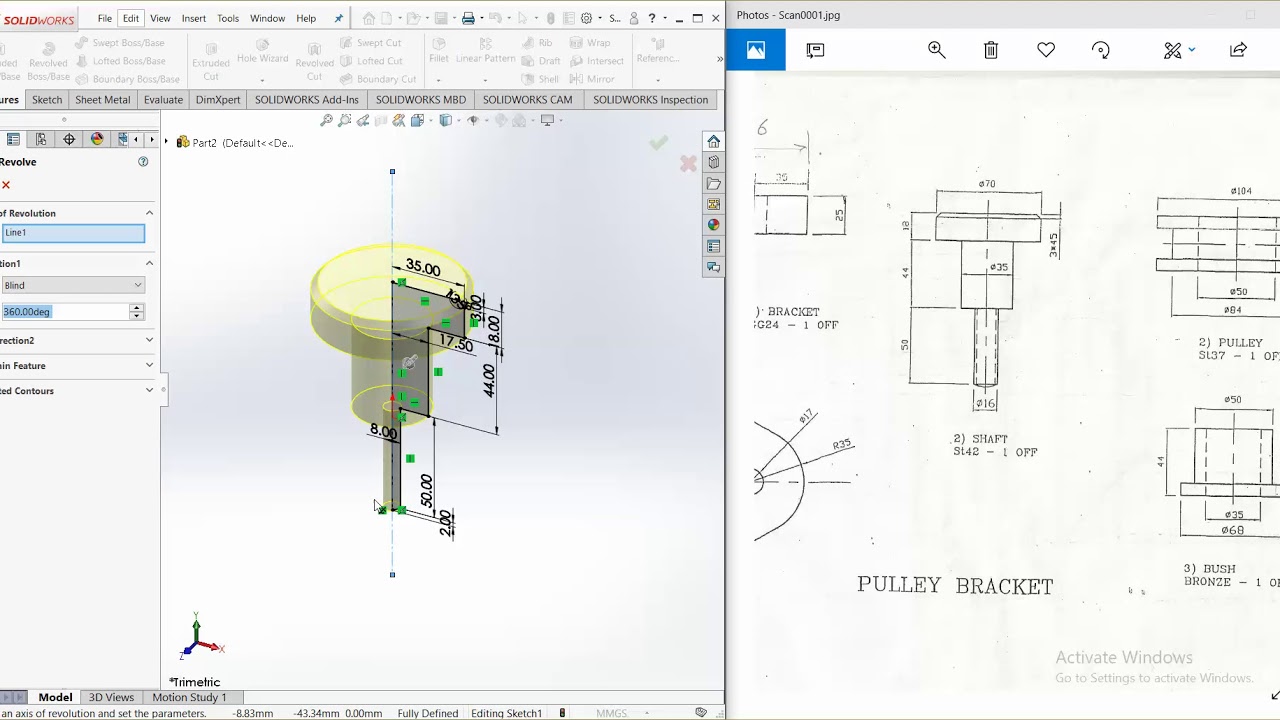
Task: Click the Photos slideshow/add-to icon
Action: tap(815, 50)
